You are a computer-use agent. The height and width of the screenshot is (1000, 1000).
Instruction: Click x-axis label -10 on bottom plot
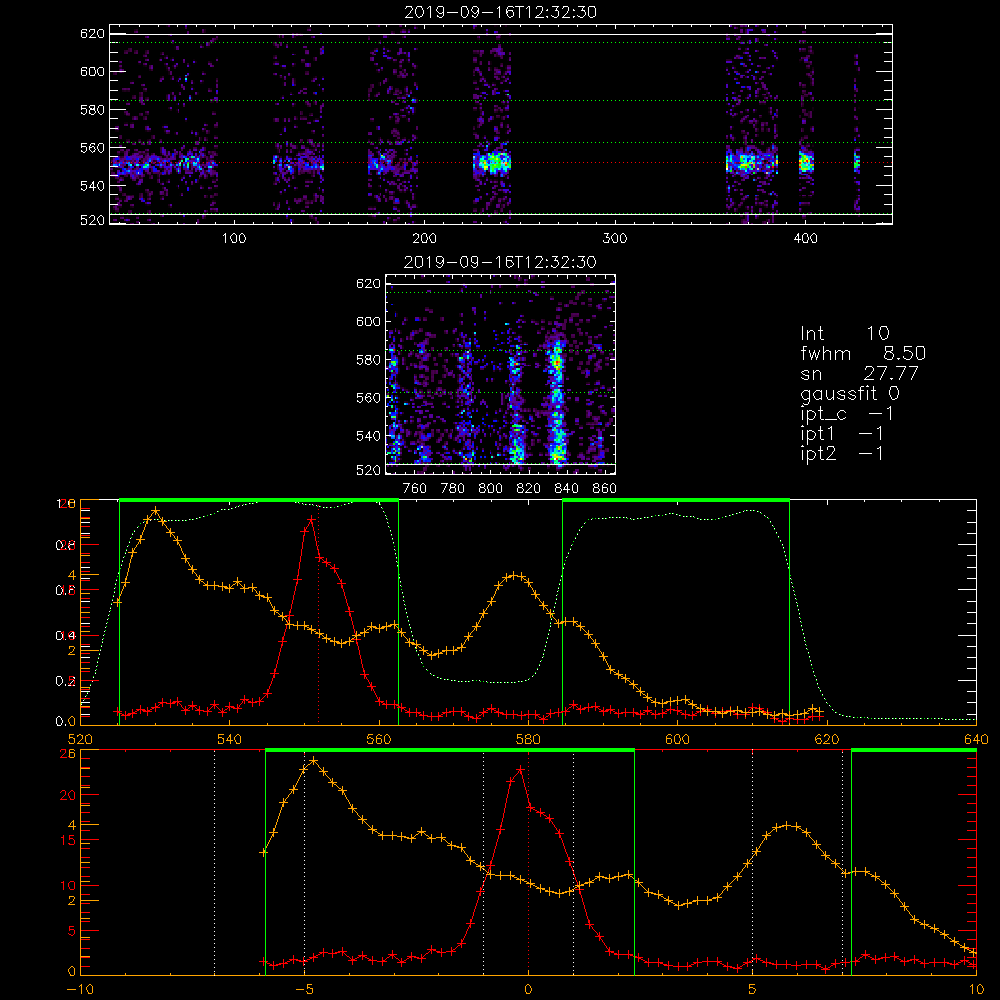80,990
